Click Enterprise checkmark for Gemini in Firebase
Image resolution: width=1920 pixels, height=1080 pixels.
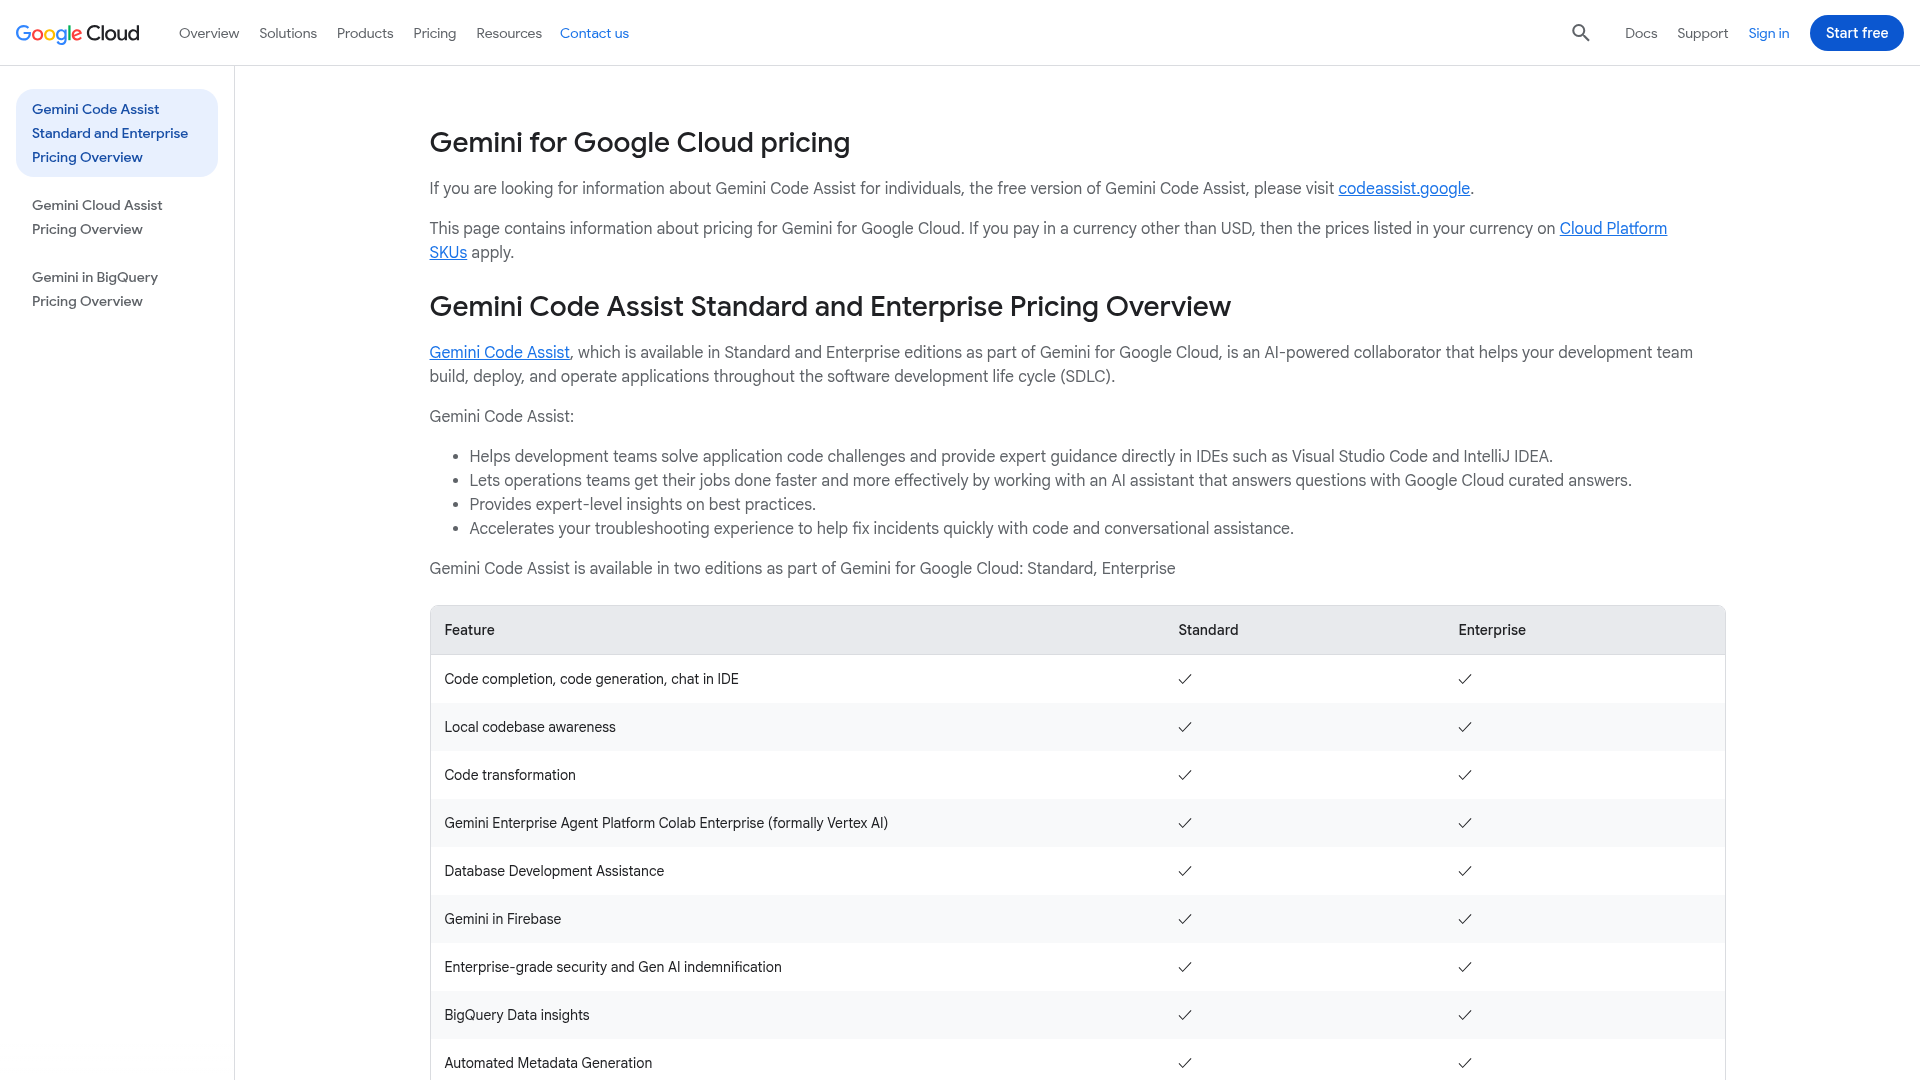pyautogui.click(x=1465, y=919)
